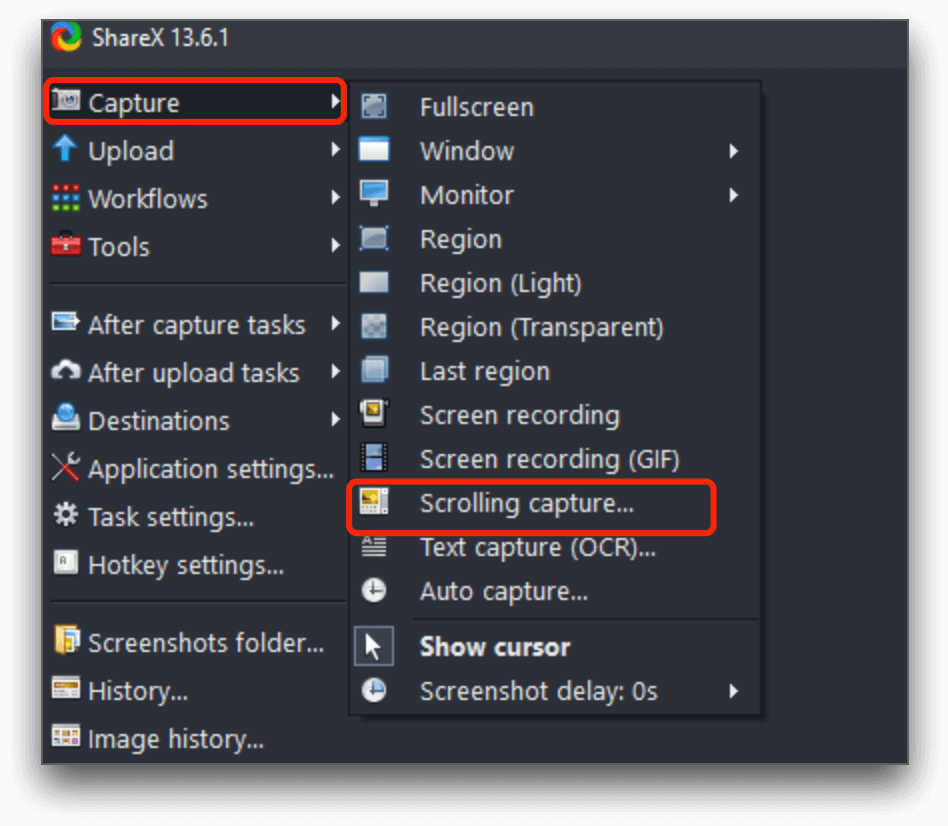Click the ShareX logo in the title bar

point(64,37)
